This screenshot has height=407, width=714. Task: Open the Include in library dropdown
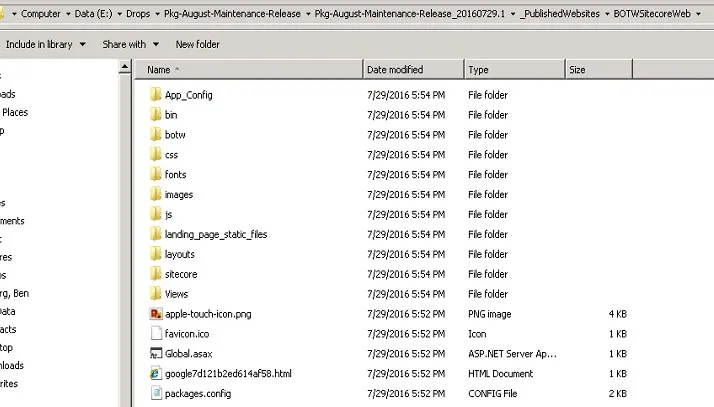[45, 45]
